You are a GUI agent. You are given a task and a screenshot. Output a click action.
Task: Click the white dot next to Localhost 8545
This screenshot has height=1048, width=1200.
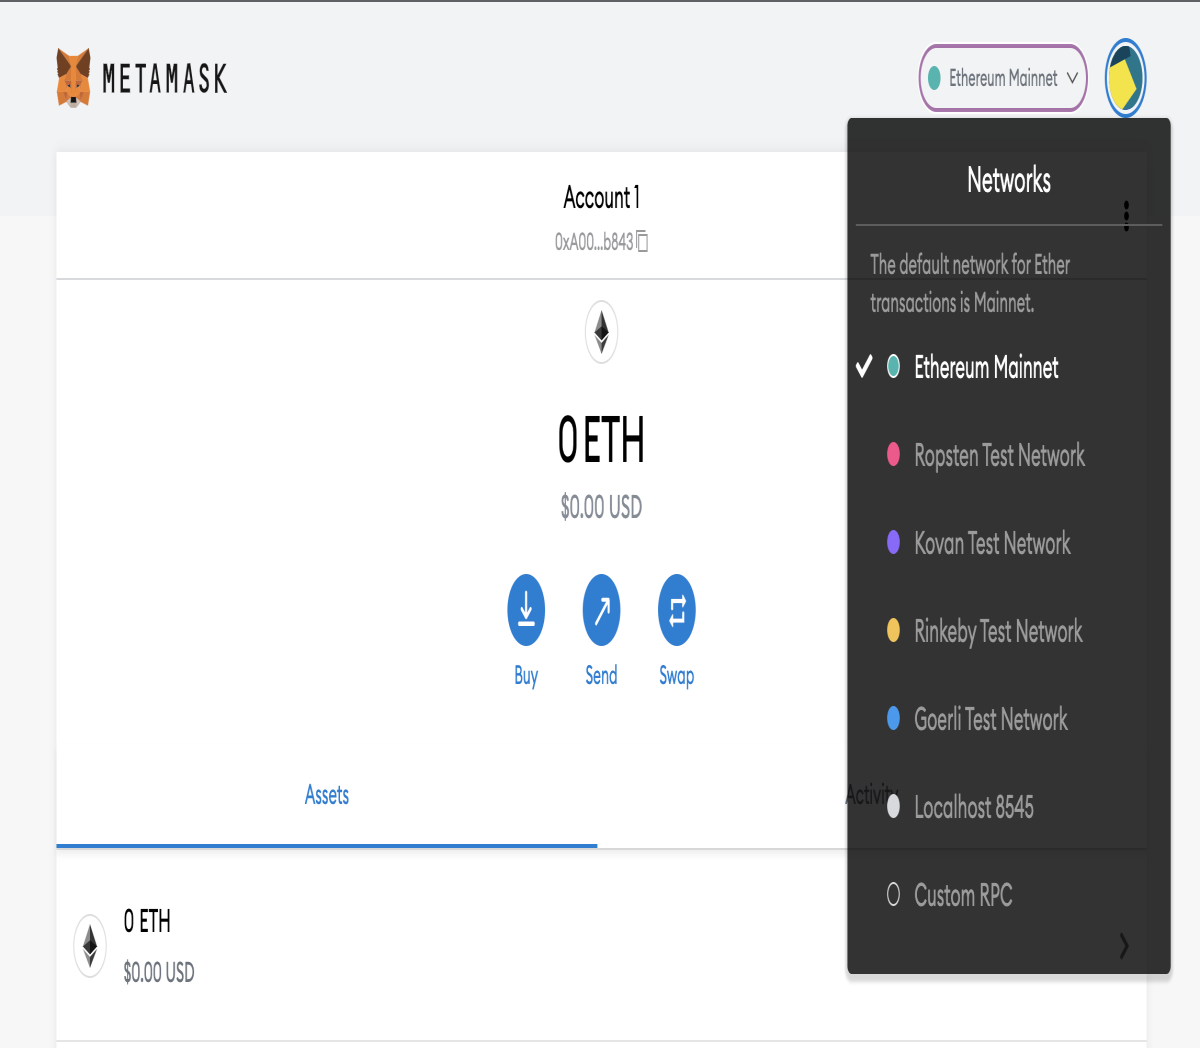tap(893, 807)
